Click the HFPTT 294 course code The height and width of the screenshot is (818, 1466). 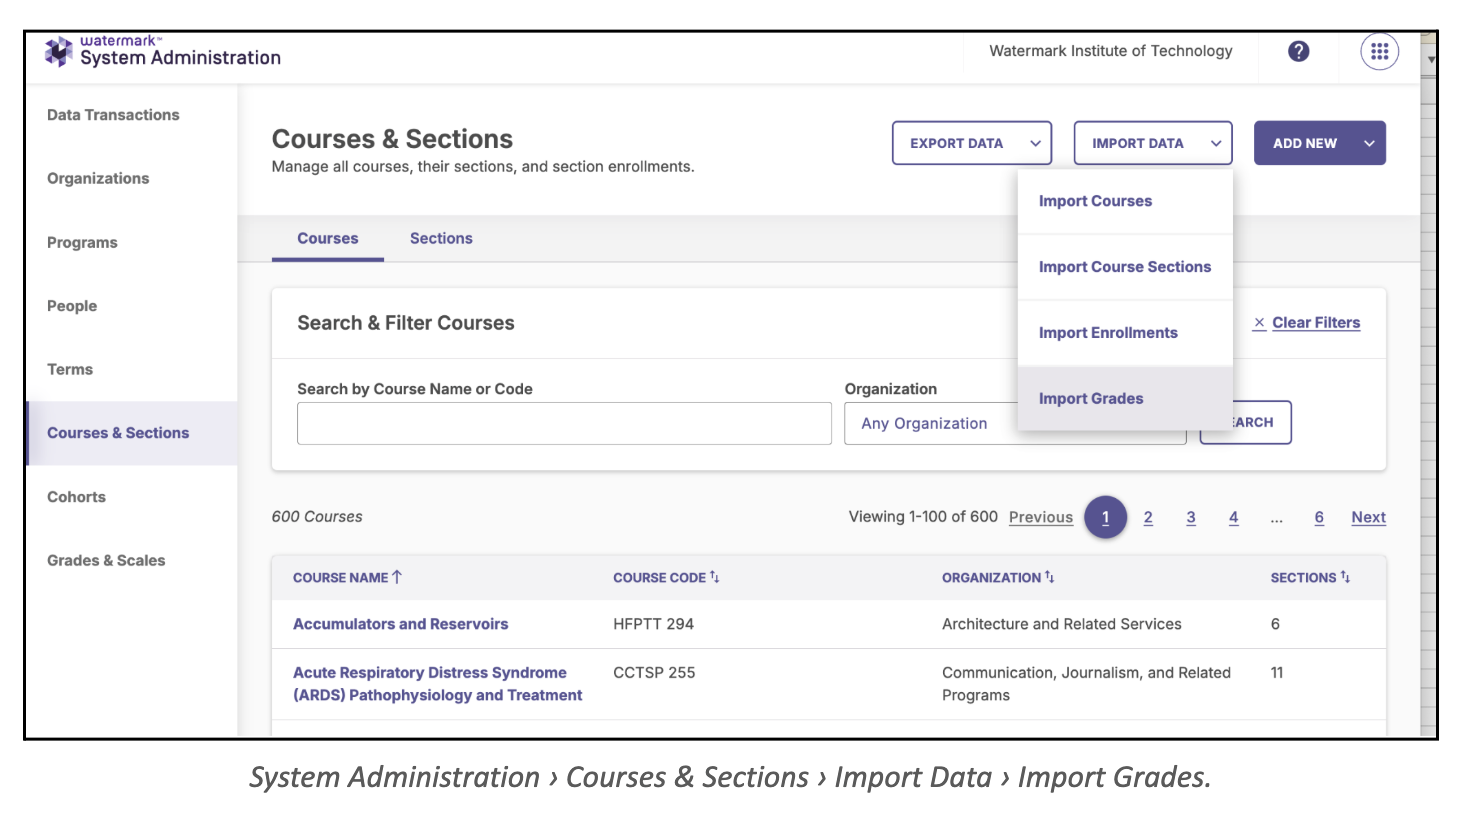pos(653,624)
